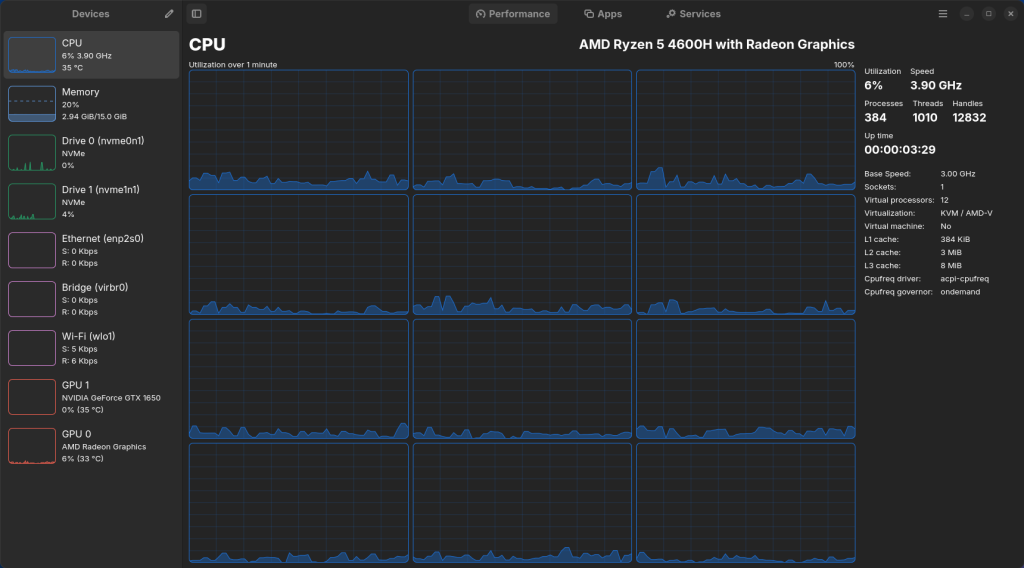1024x568 pixels.
Task: Click the edit pencil icon beside Devices
Action: click(x=169, y=14)
